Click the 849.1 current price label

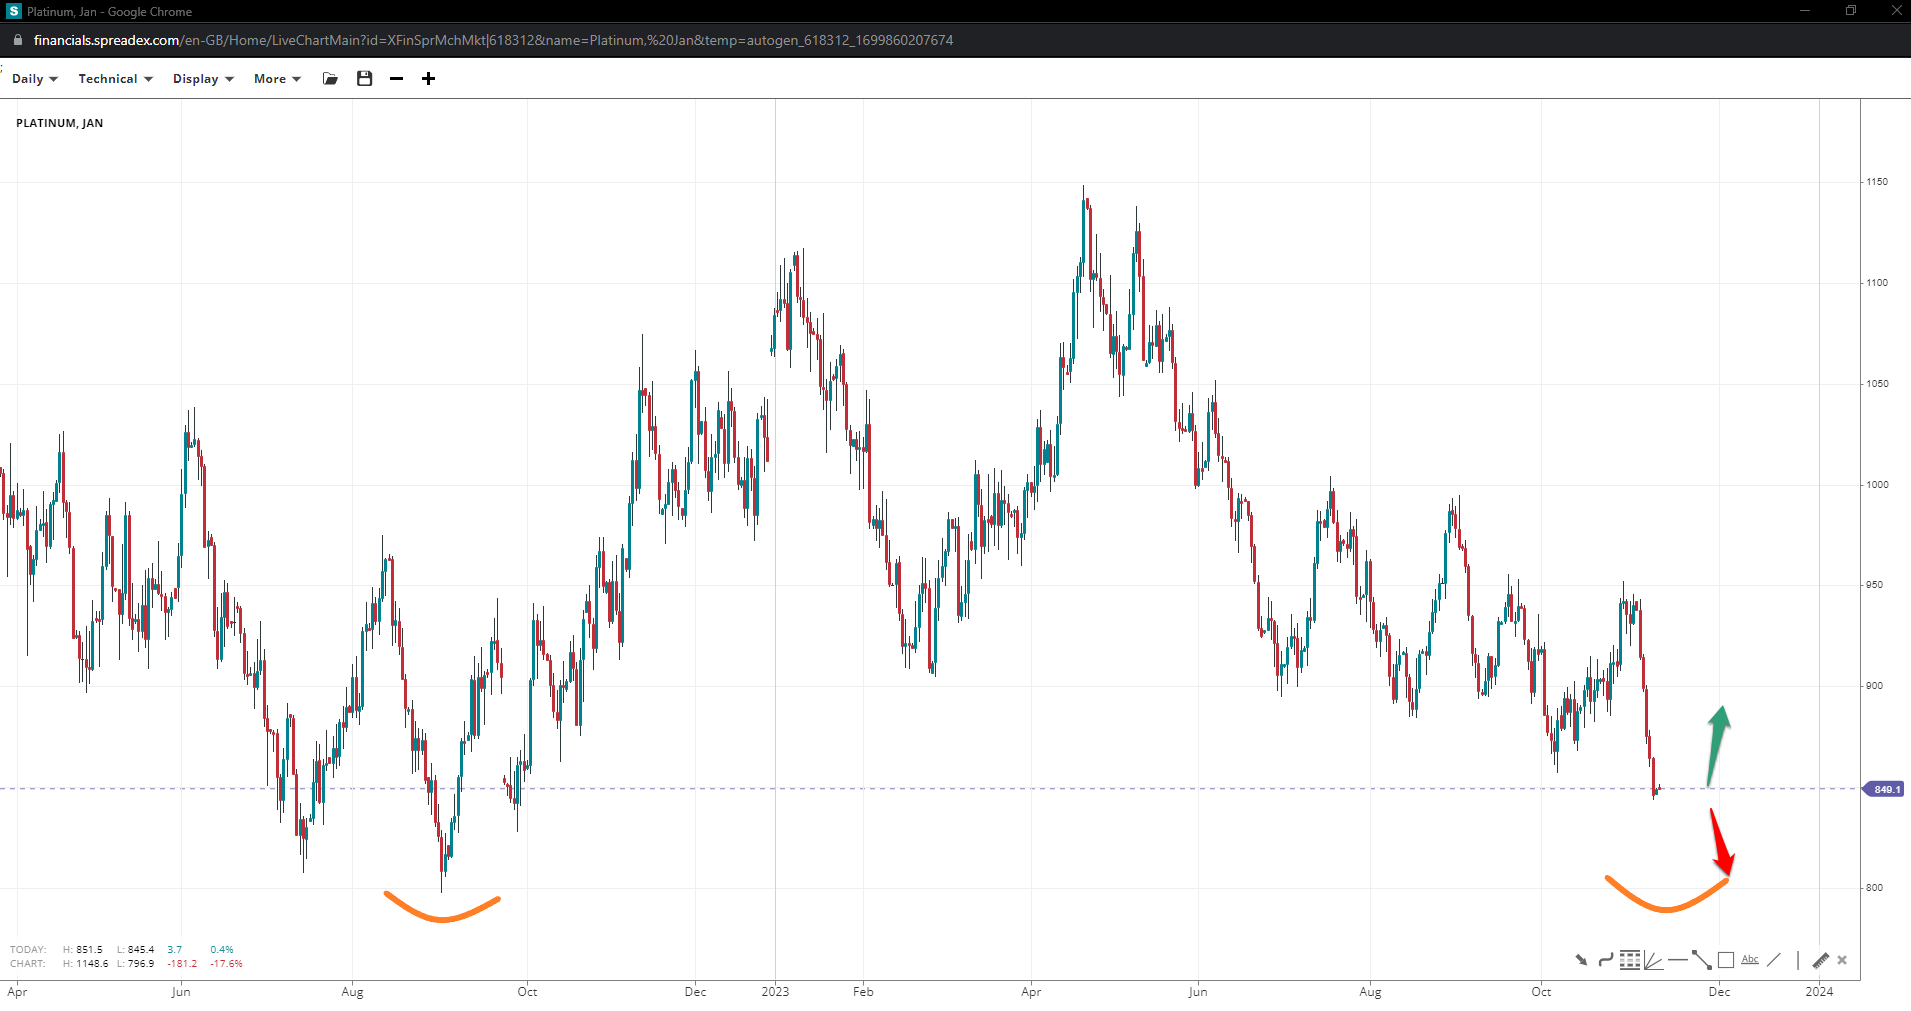[x=1886, y=789]
